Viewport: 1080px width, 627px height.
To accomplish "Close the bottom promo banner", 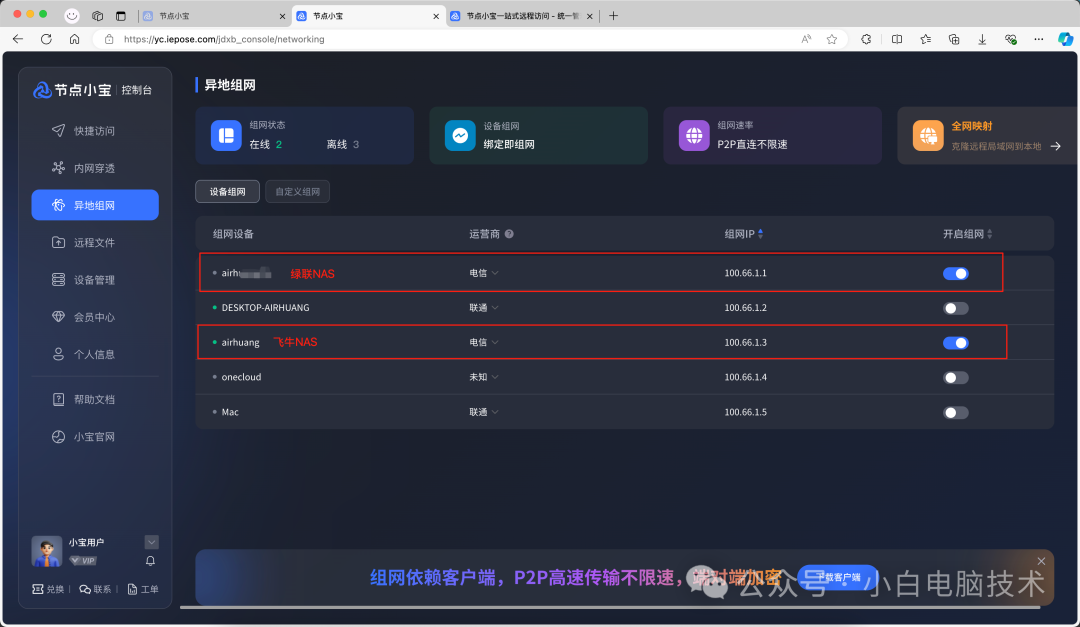I will click(1041, 561).
